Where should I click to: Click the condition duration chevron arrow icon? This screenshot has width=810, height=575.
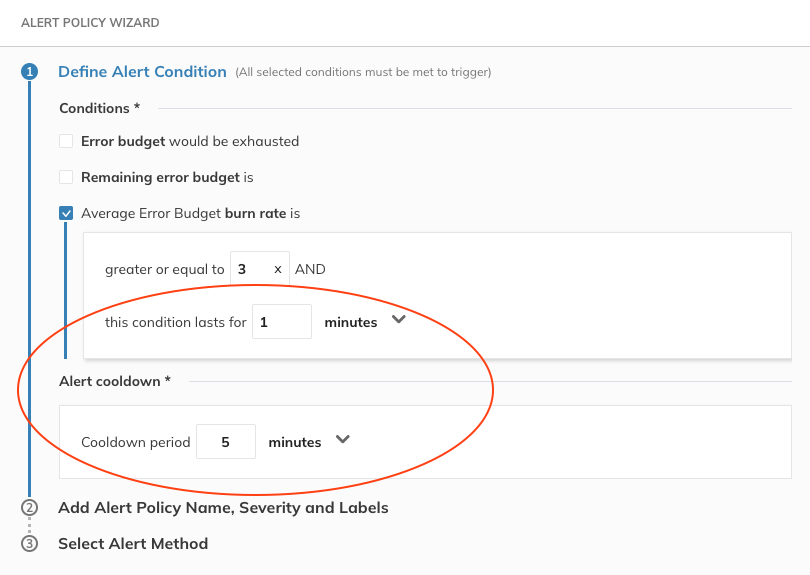pos(398,321)
